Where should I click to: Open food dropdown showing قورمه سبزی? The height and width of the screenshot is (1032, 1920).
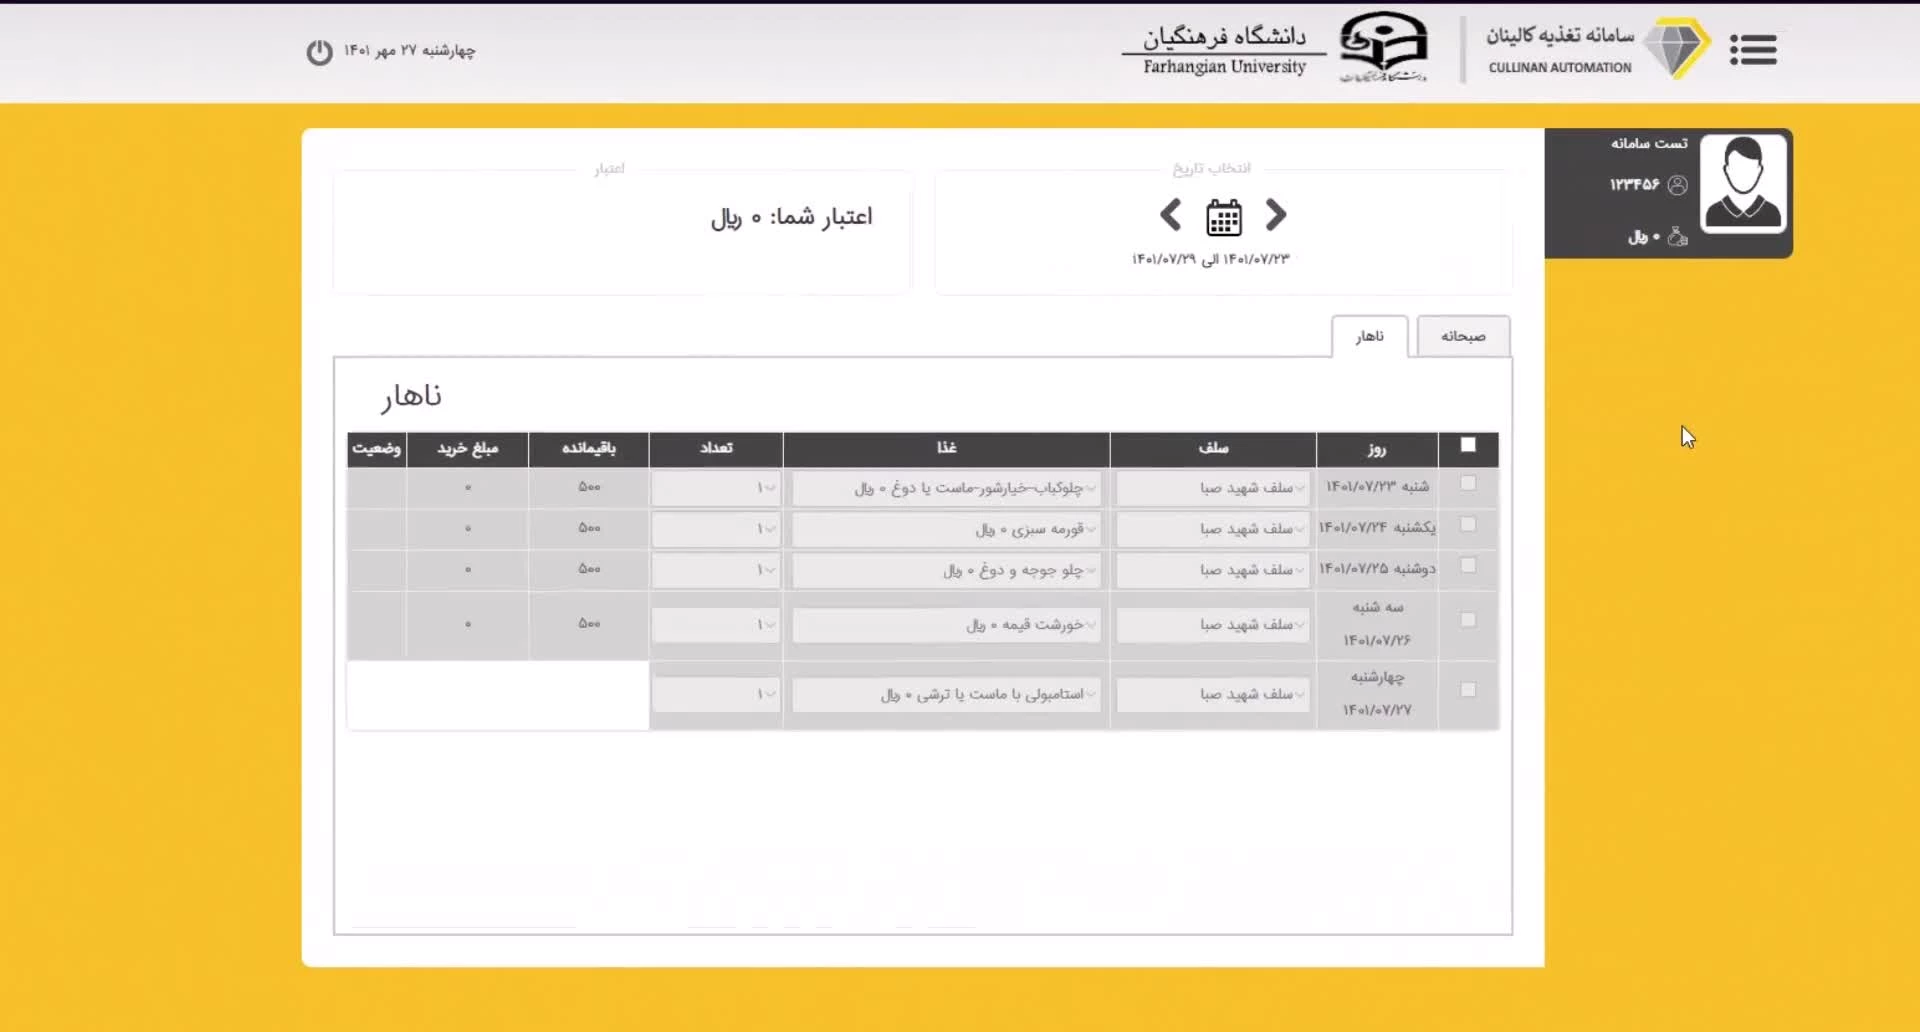pos(946,529)
